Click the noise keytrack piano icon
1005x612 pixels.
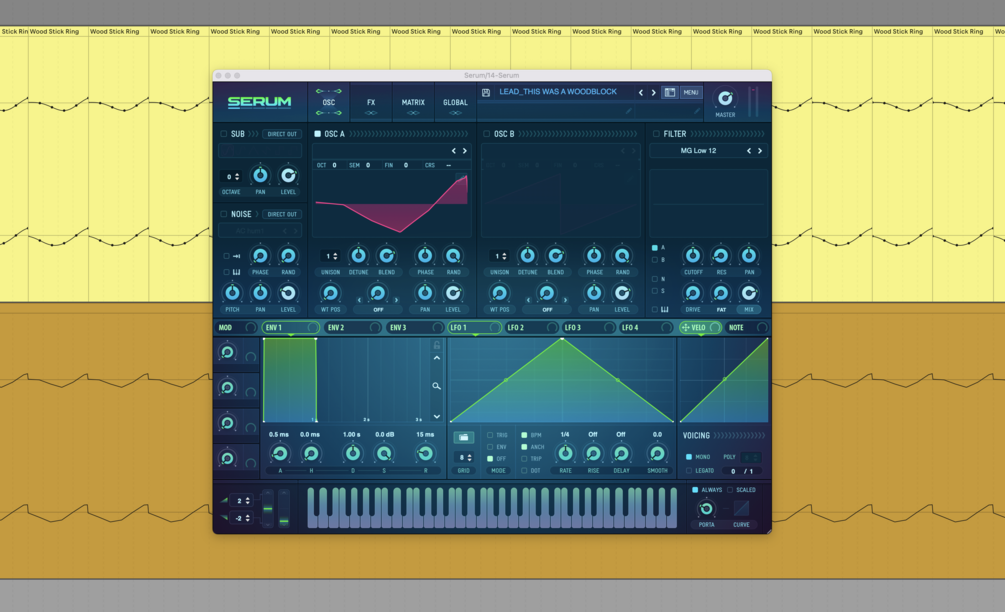237,272
